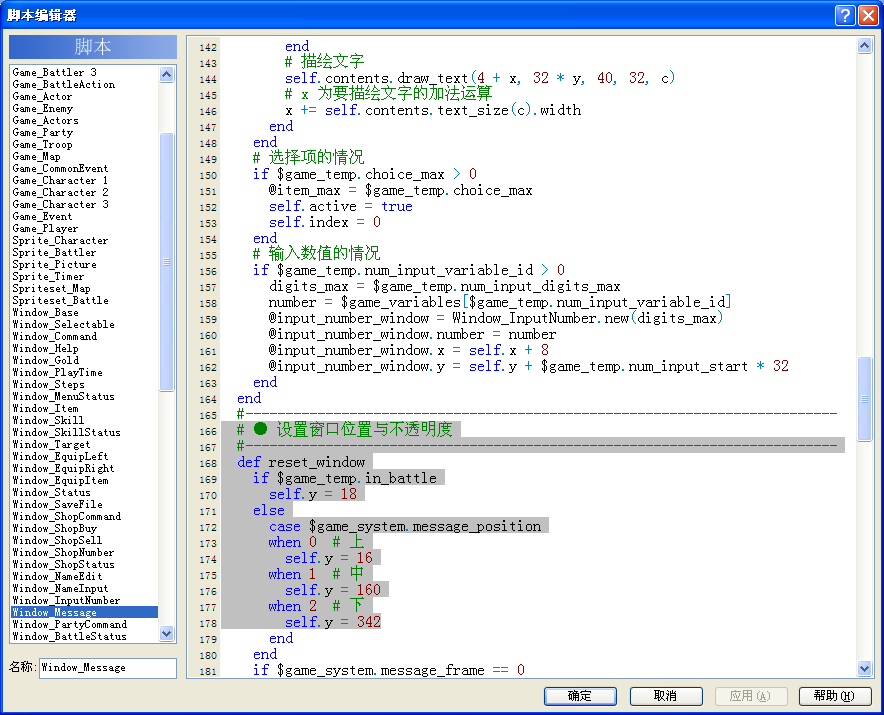Click the 名称 input field
Image resolution: width=884 pixels, height=715 pixels.
point(108,668)
